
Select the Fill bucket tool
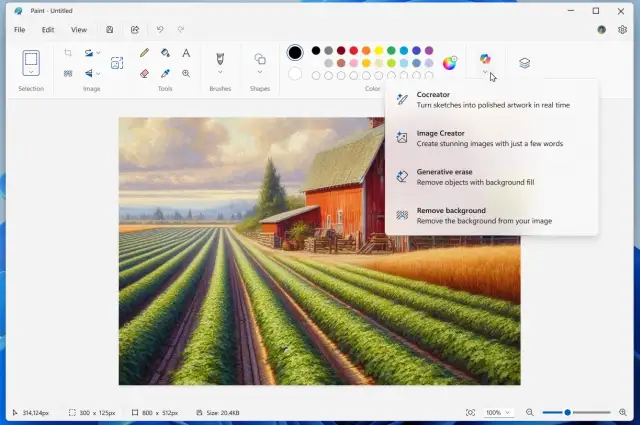165,53
